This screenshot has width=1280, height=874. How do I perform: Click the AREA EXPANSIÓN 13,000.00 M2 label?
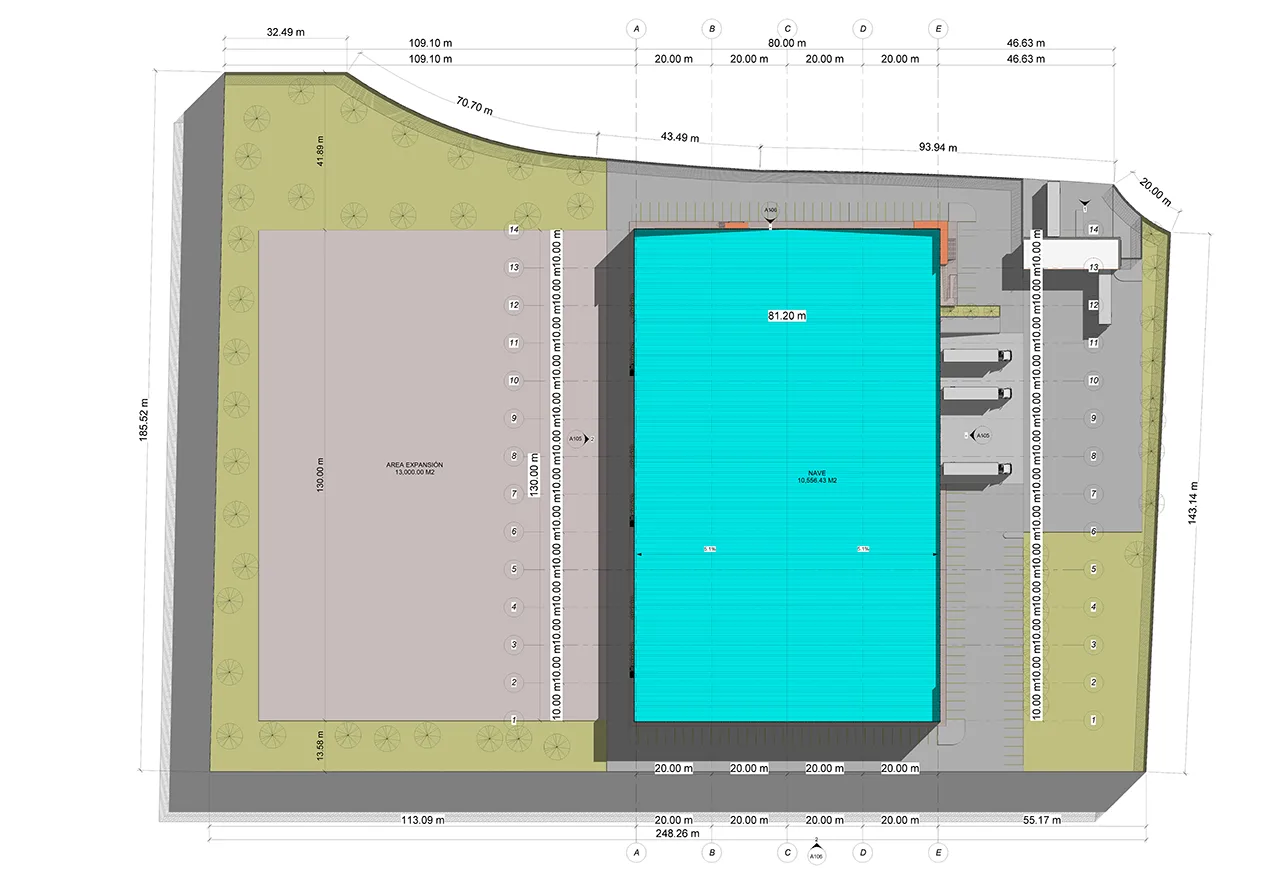[414, 469]
